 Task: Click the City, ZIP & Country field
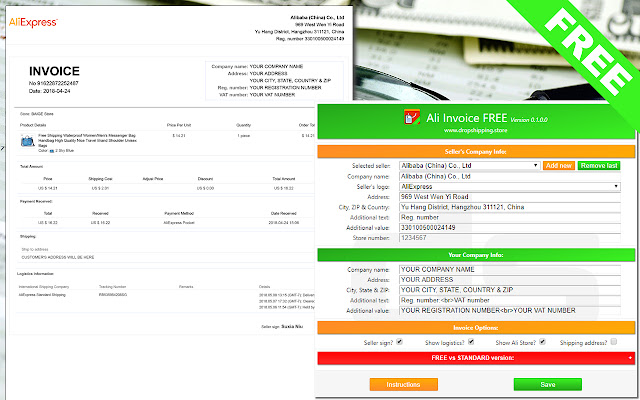(x=509, y=207)
